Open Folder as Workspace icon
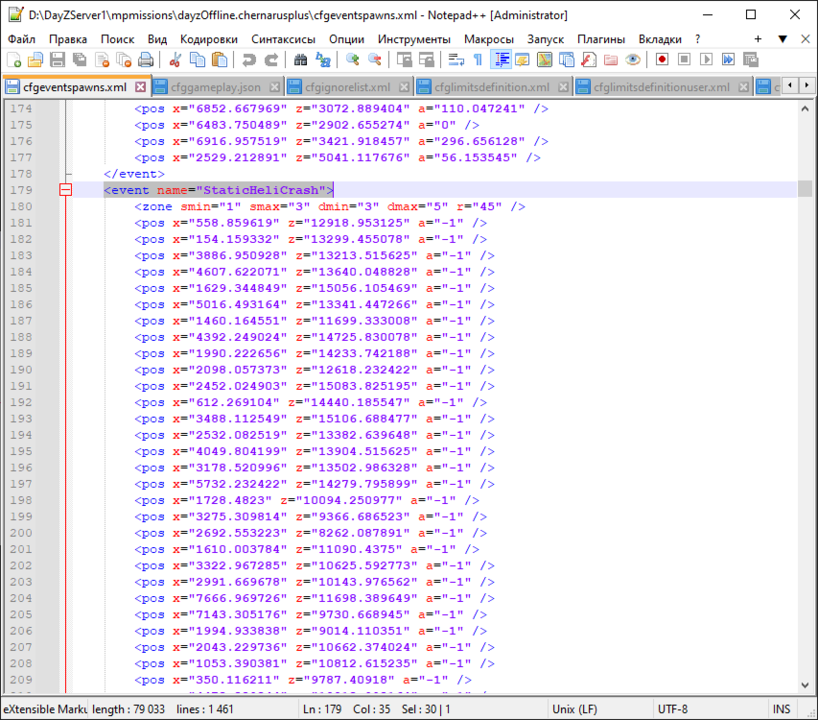Viewport: 818px width, 720px height. [611, 60]
